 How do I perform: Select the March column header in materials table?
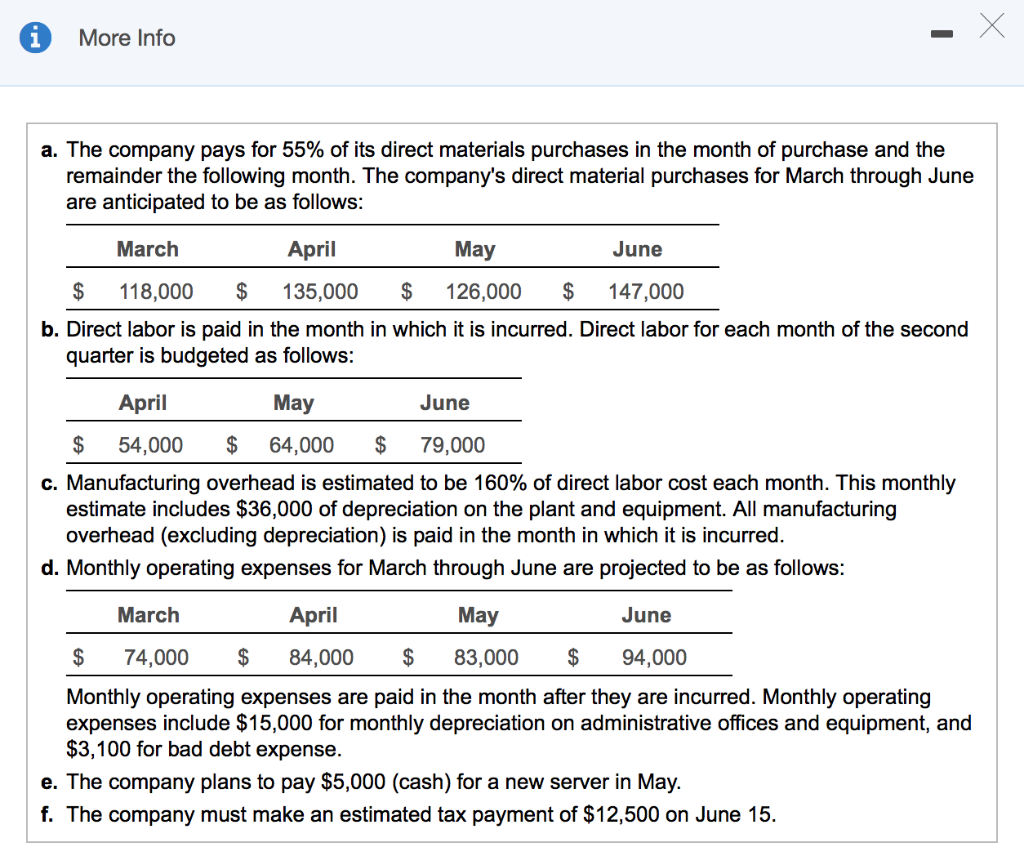click(x=148, y=249)
